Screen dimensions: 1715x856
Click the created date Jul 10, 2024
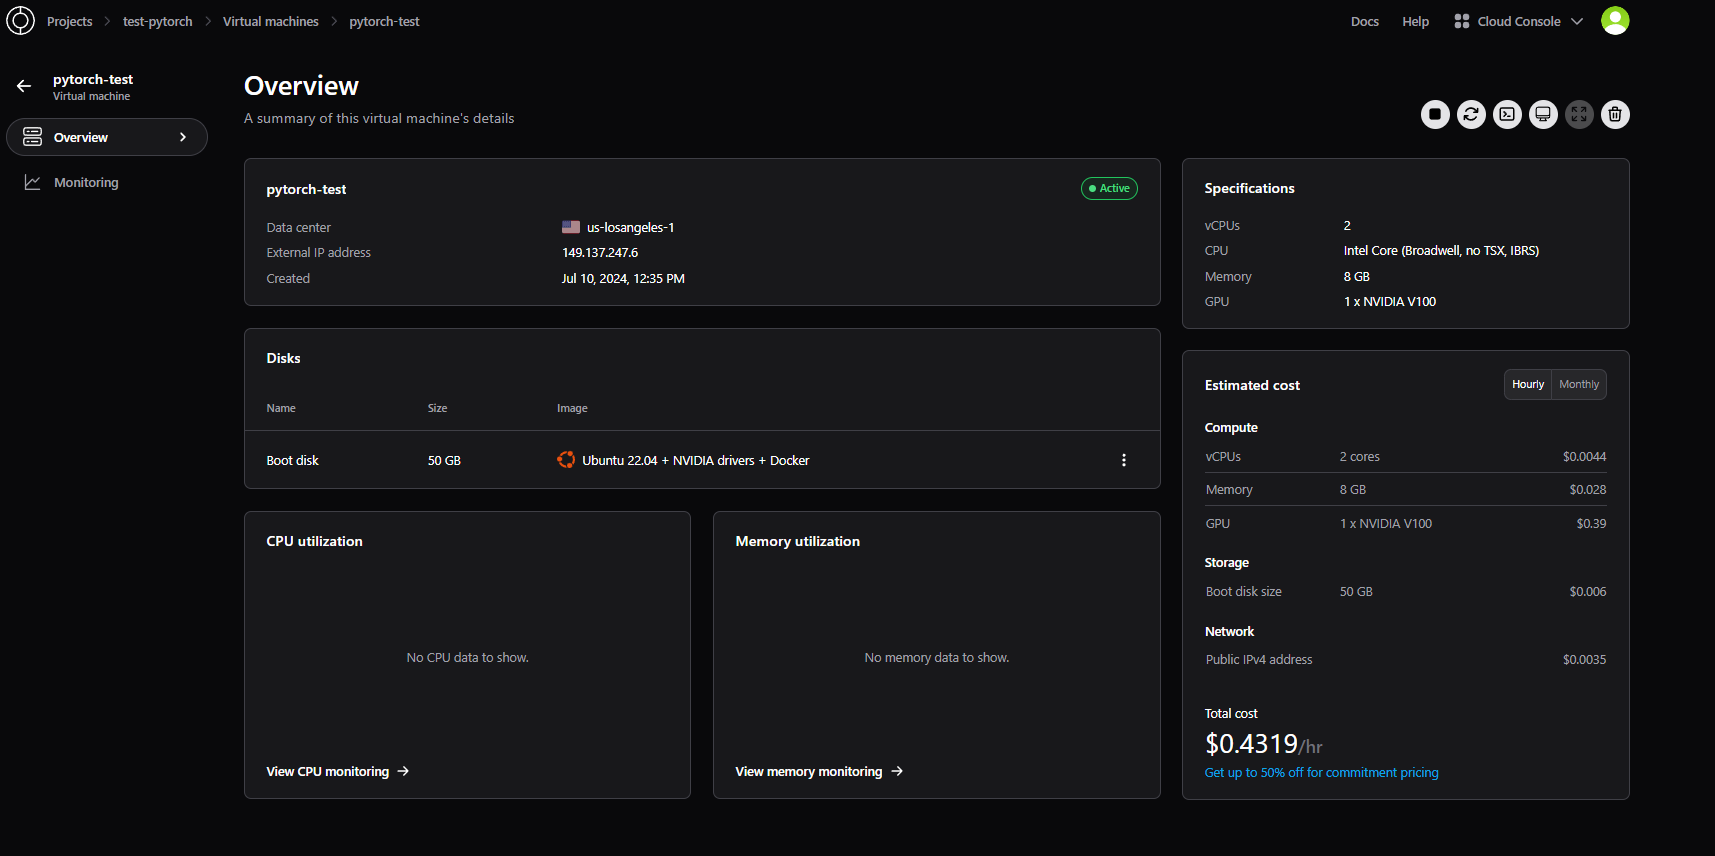click(x=623, y=279)
